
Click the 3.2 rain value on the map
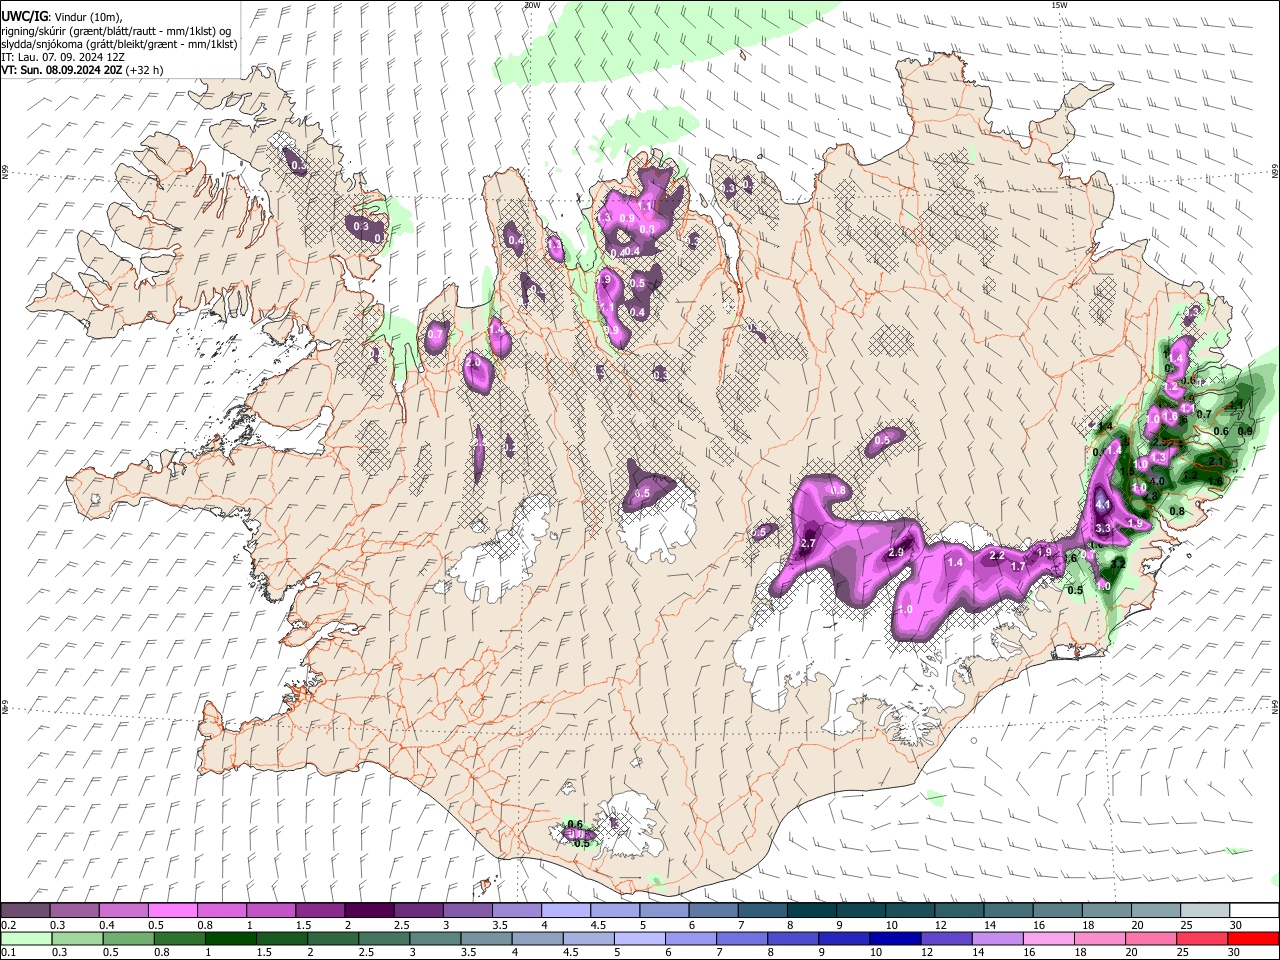click(1119, 563)
